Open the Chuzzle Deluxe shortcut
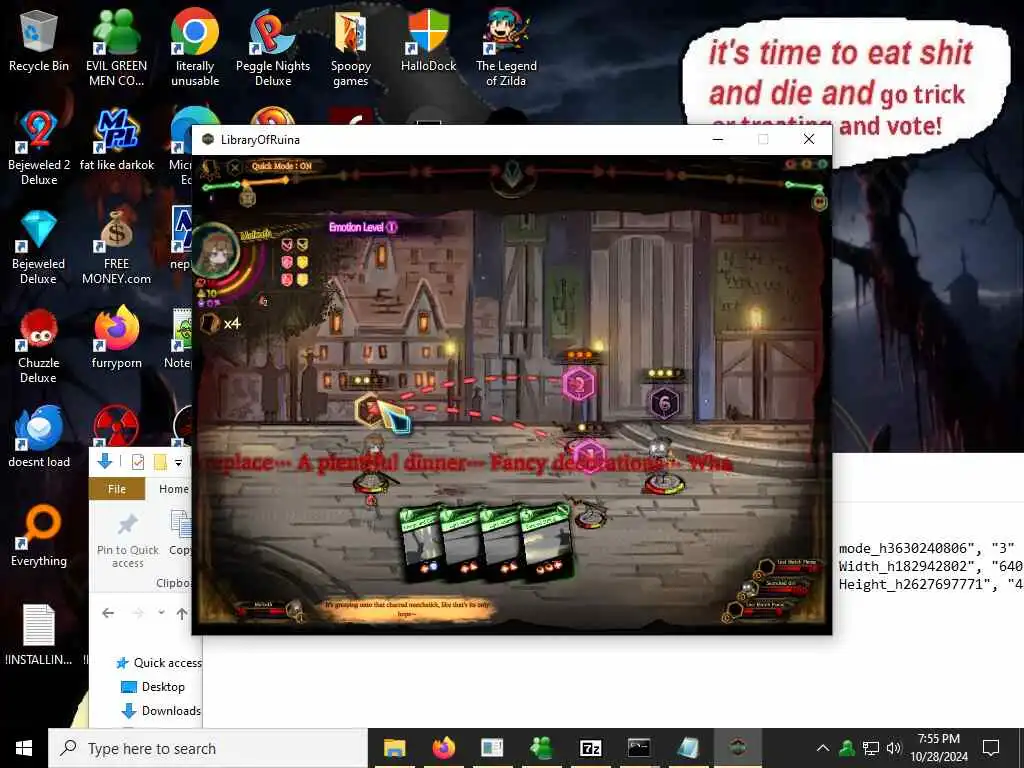This screenshot has width=1024, height=768. (39, 346)
